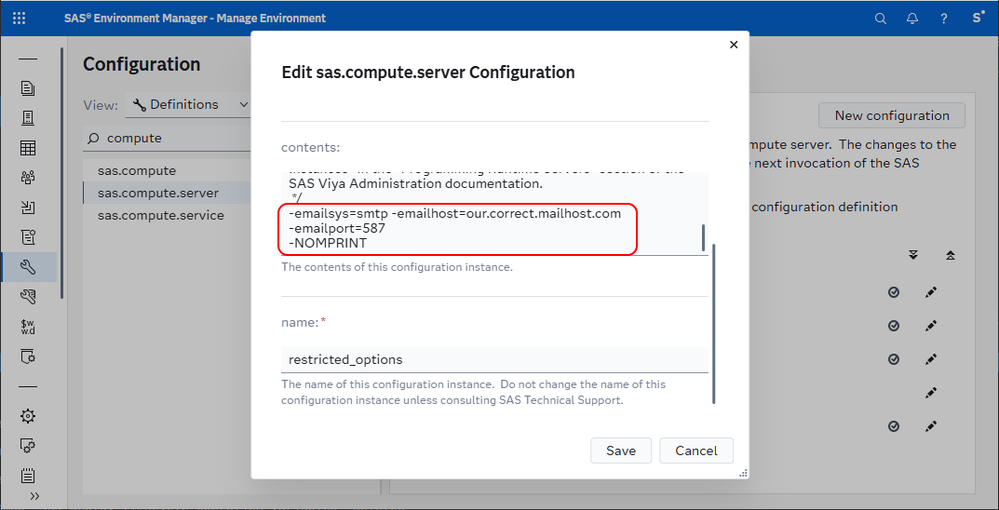Open the monitor-with-gear sidebar icon
The image size is (999, 510).
(28, 446)
